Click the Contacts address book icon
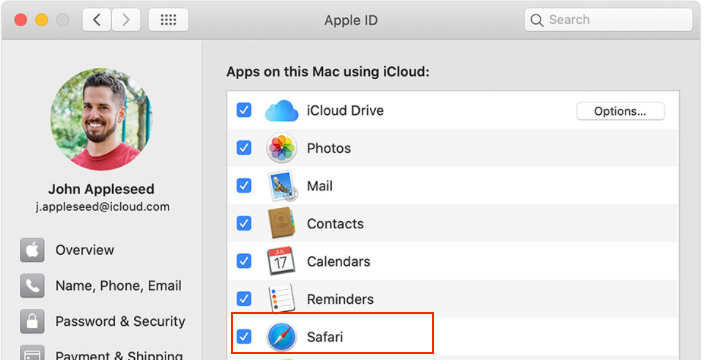This screenshot has height=360, width=710. [281, 223]
